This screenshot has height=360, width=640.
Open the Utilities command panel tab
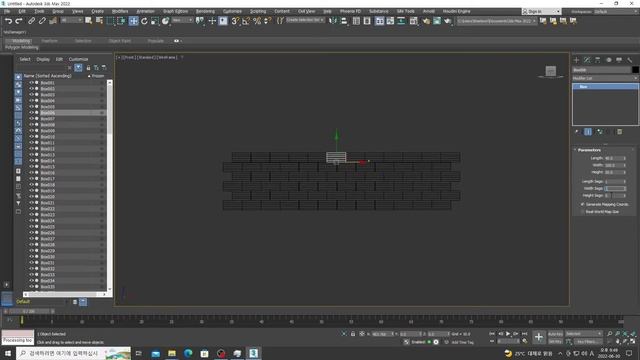(x=630, y=60)
